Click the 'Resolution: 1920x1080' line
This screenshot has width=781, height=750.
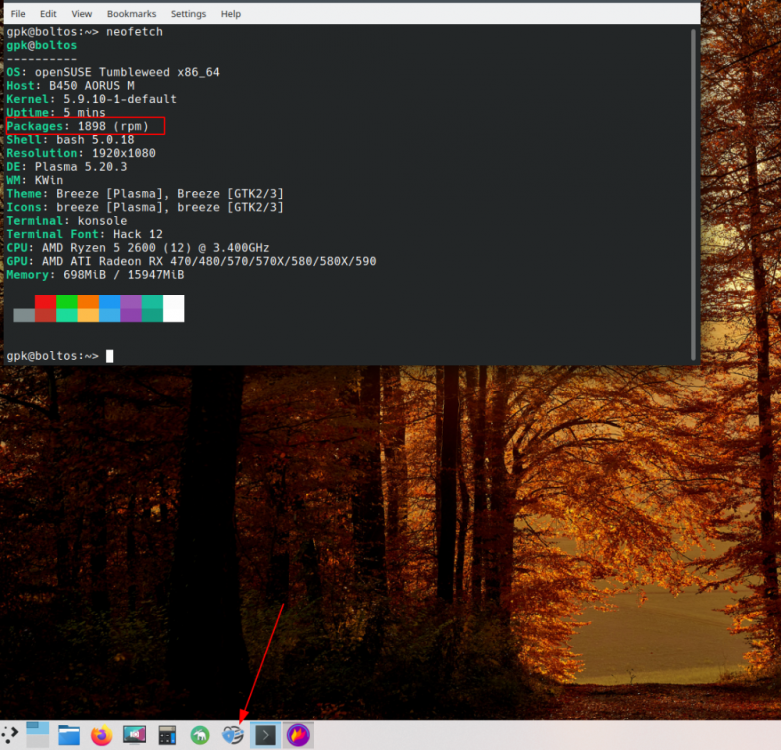tap(81, 153)
